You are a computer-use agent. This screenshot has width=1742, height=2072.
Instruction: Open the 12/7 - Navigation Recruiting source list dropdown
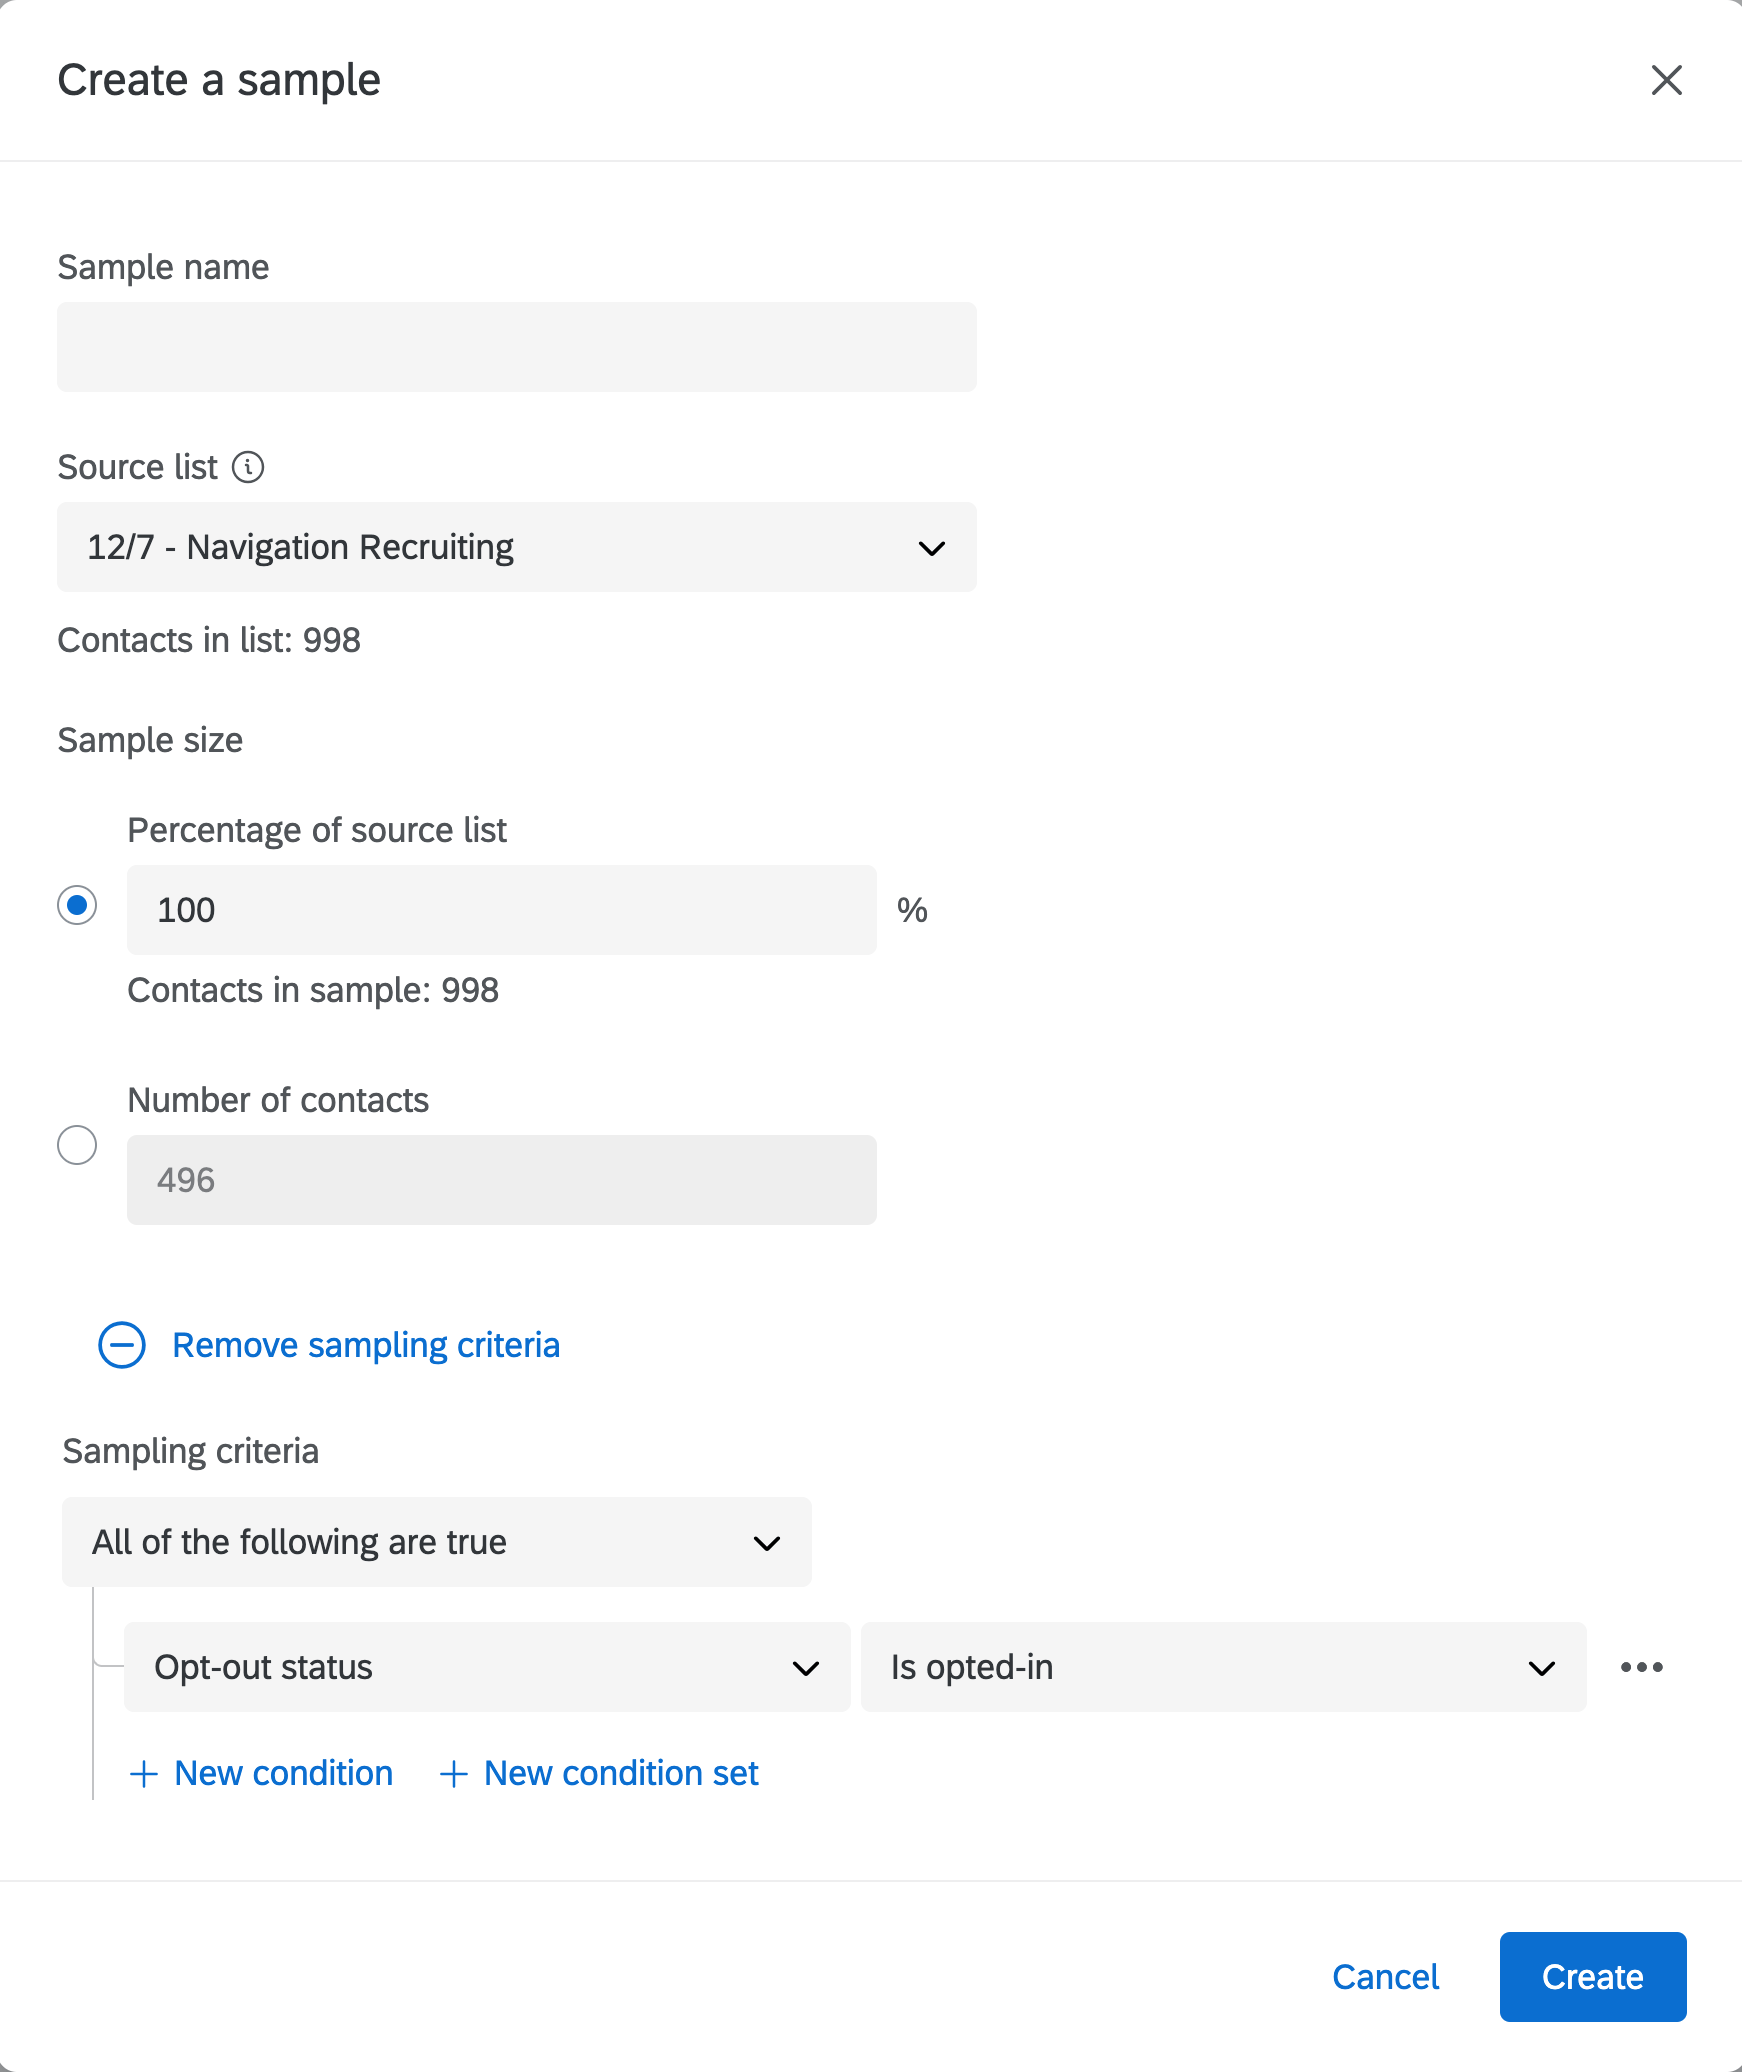pos(516,547)
